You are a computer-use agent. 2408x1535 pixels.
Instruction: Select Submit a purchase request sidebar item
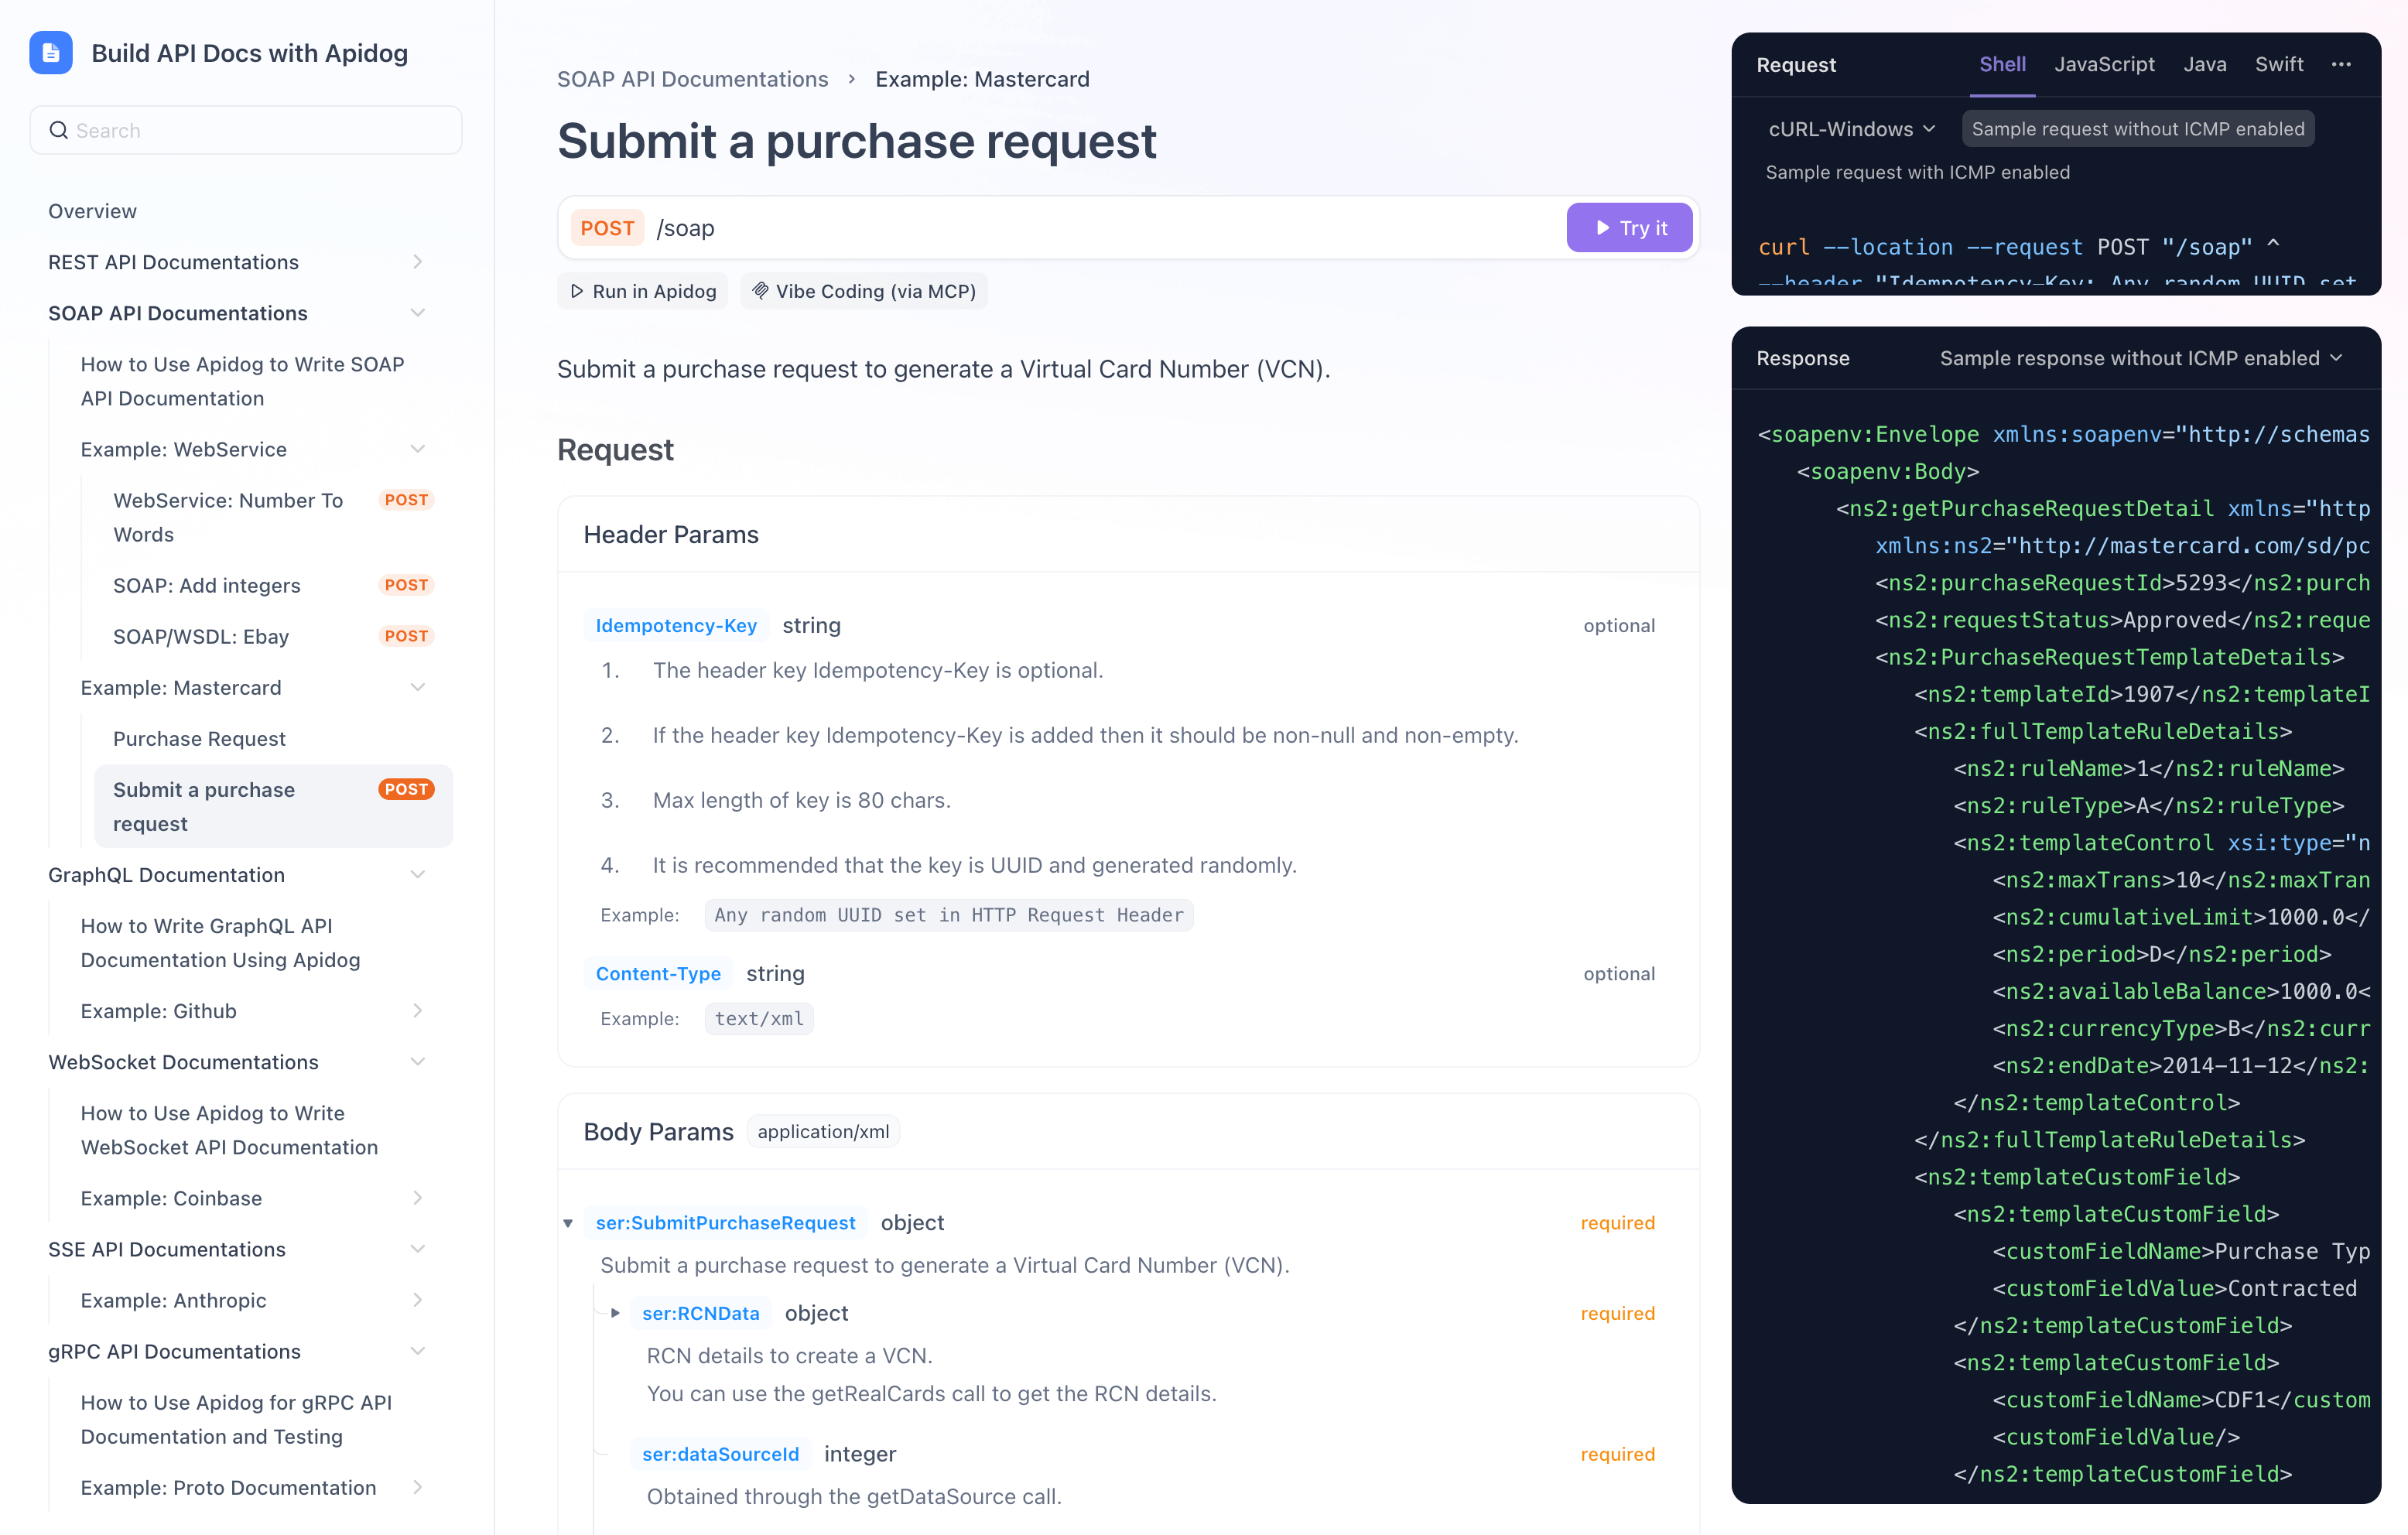[x=274, y=806]
